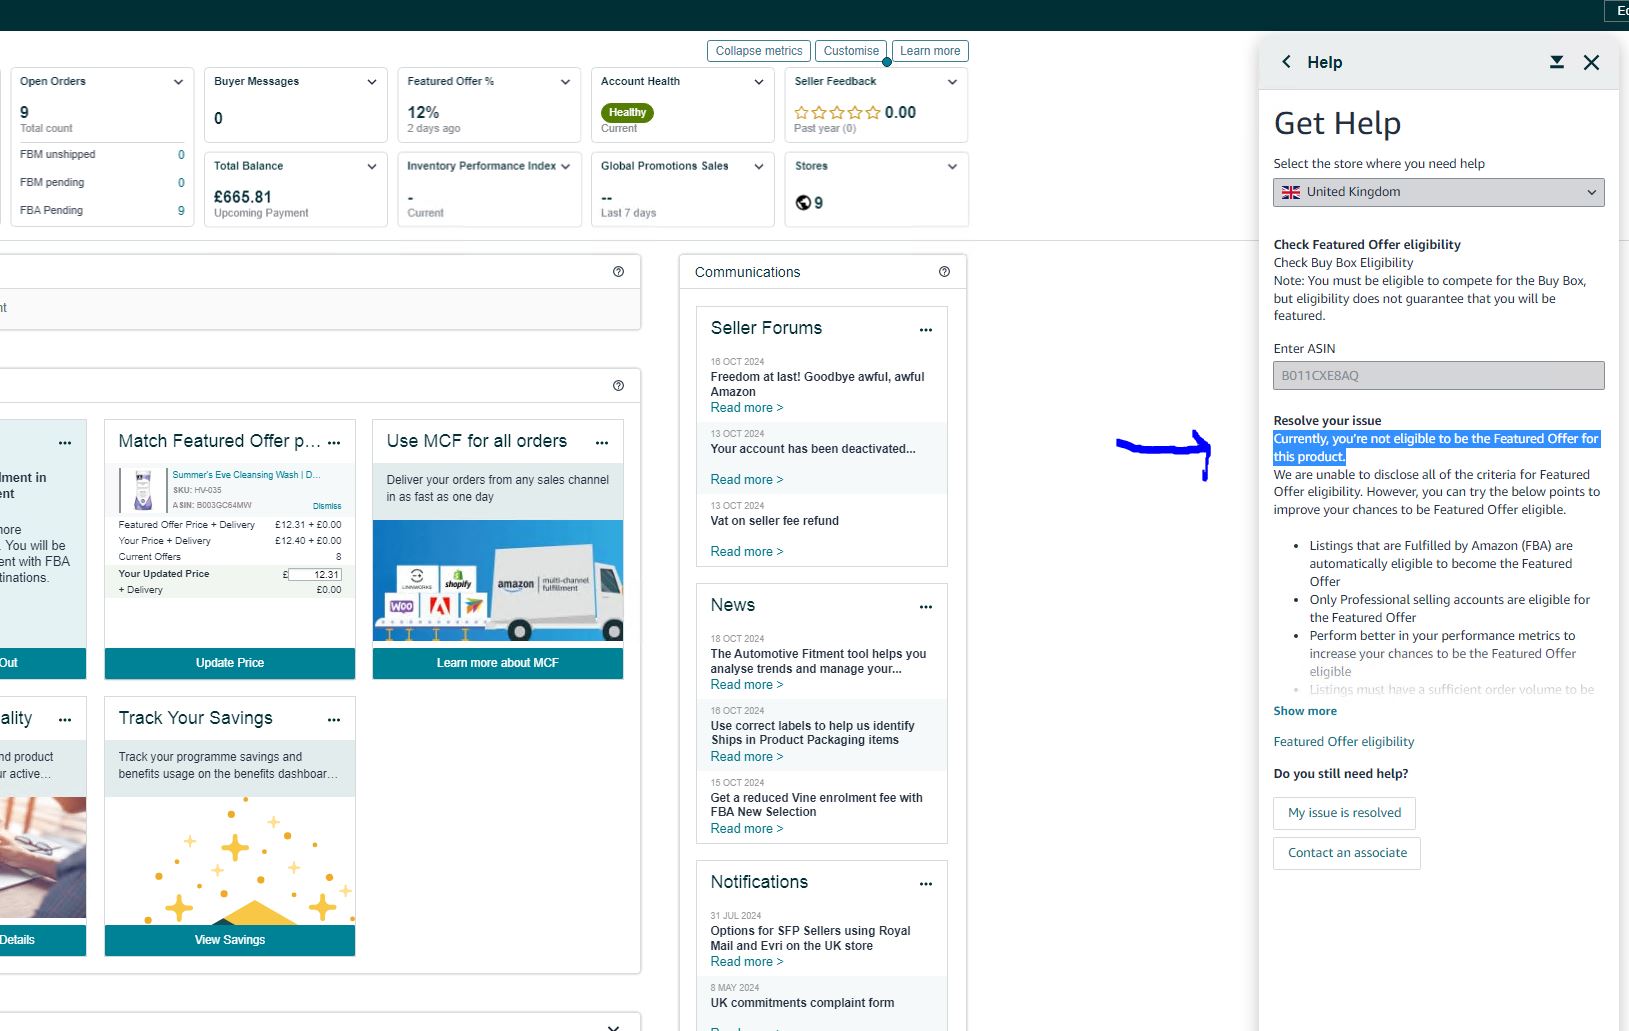1629x1031 pixels.
Task: Go back in the Help panel
Action: coord(1286,62)
